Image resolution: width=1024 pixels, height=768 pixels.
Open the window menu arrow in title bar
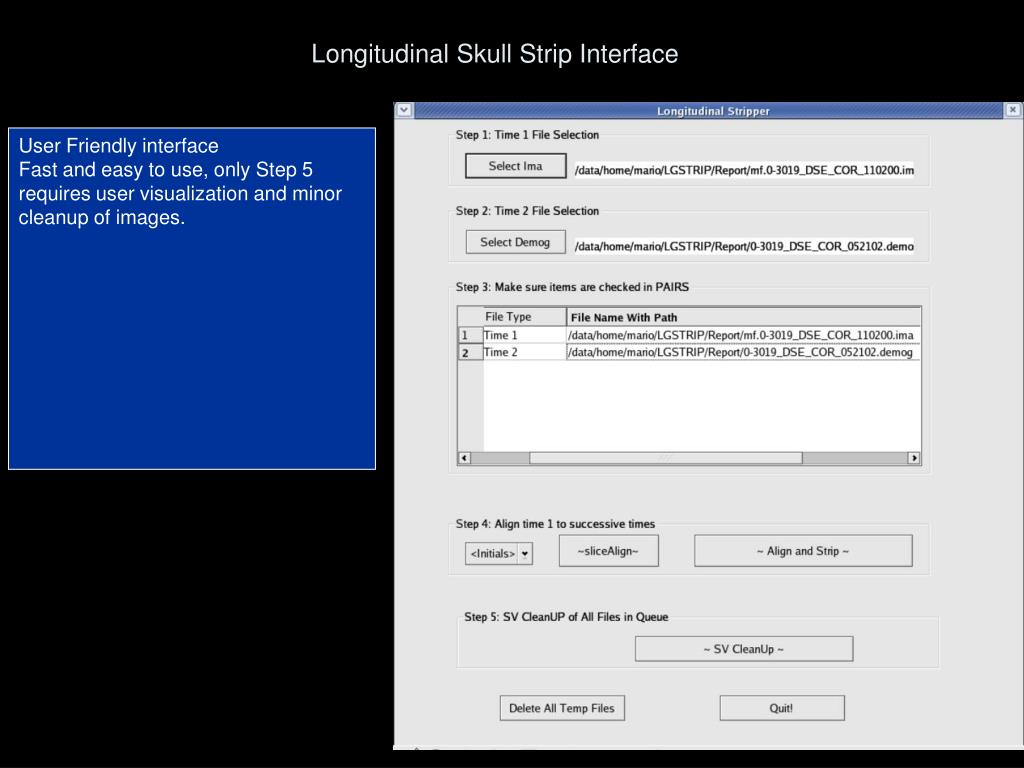coord(404,110)
